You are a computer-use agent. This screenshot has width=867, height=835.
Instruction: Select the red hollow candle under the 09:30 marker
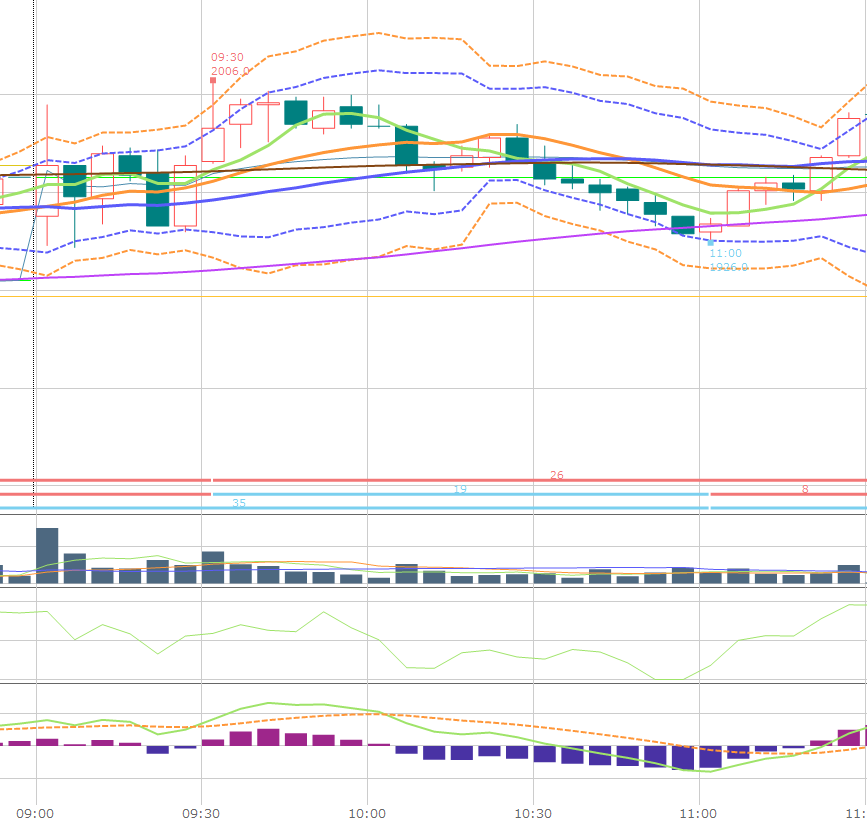(213, 145)
